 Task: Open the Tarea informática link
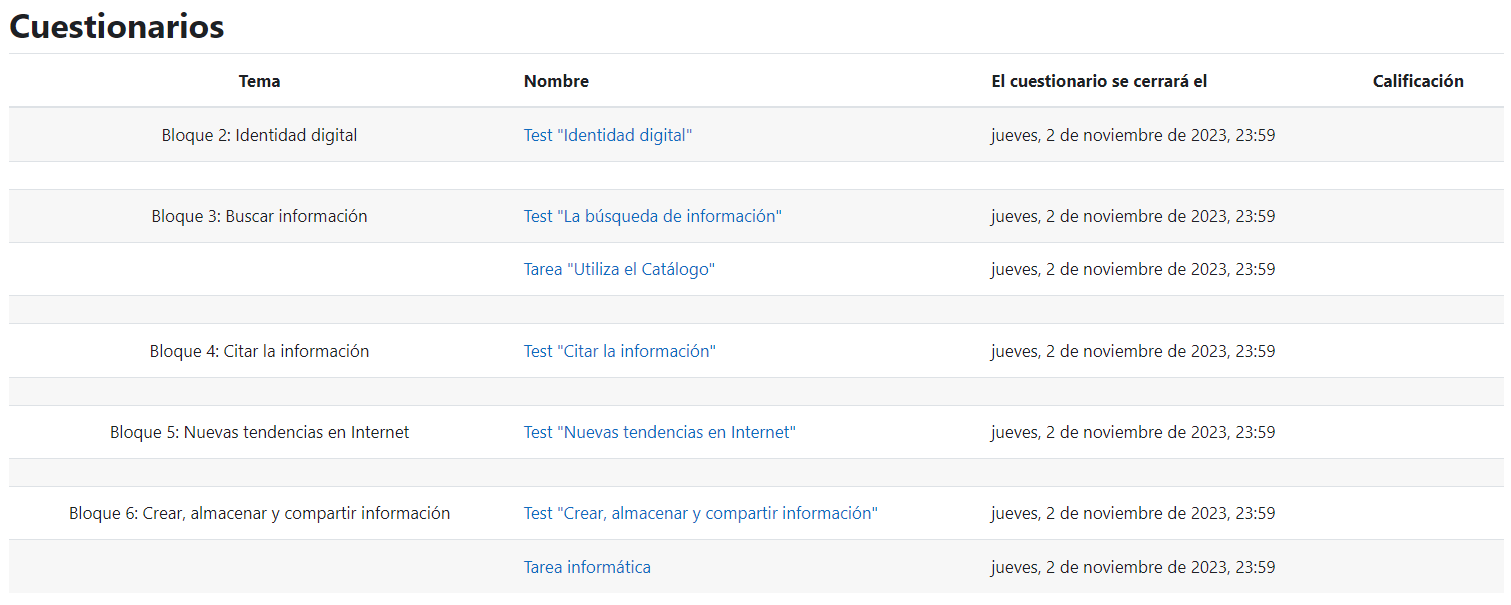[587, 567]
